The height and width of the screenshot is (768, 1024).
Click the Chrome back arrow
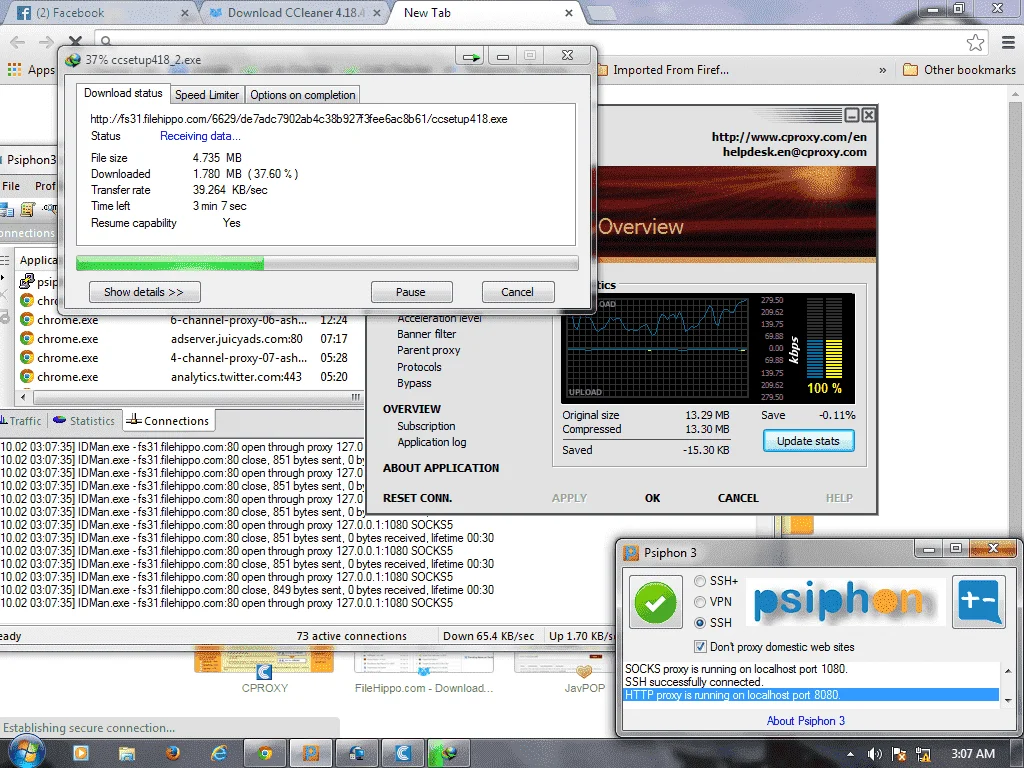pos(18,42)
